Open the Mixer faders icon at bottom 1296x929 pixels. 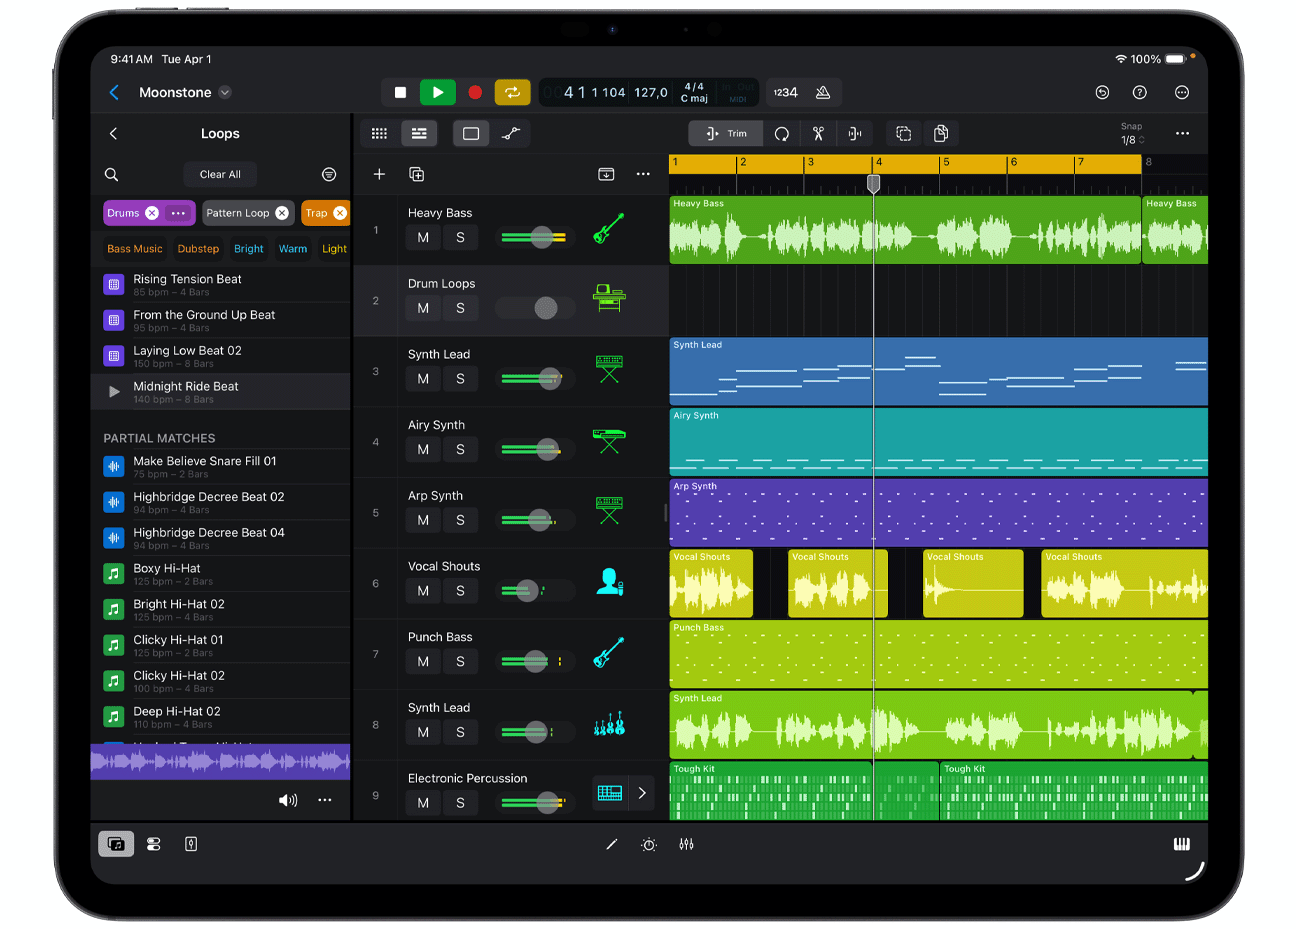(686, 845)
